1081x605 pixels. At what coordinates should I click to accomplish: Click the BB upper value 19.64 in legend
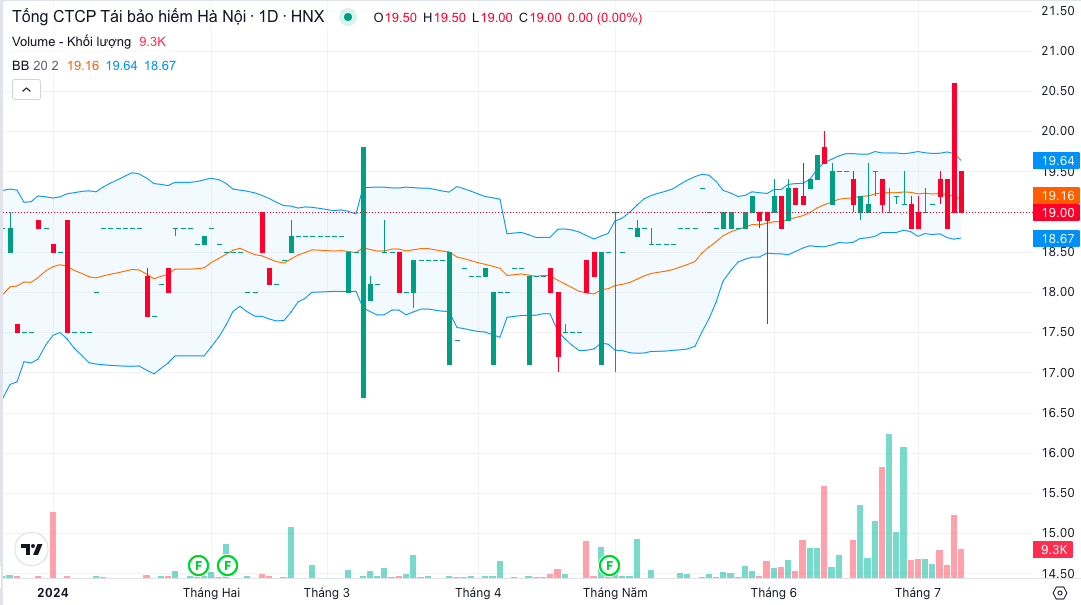(x=121, y=65)
